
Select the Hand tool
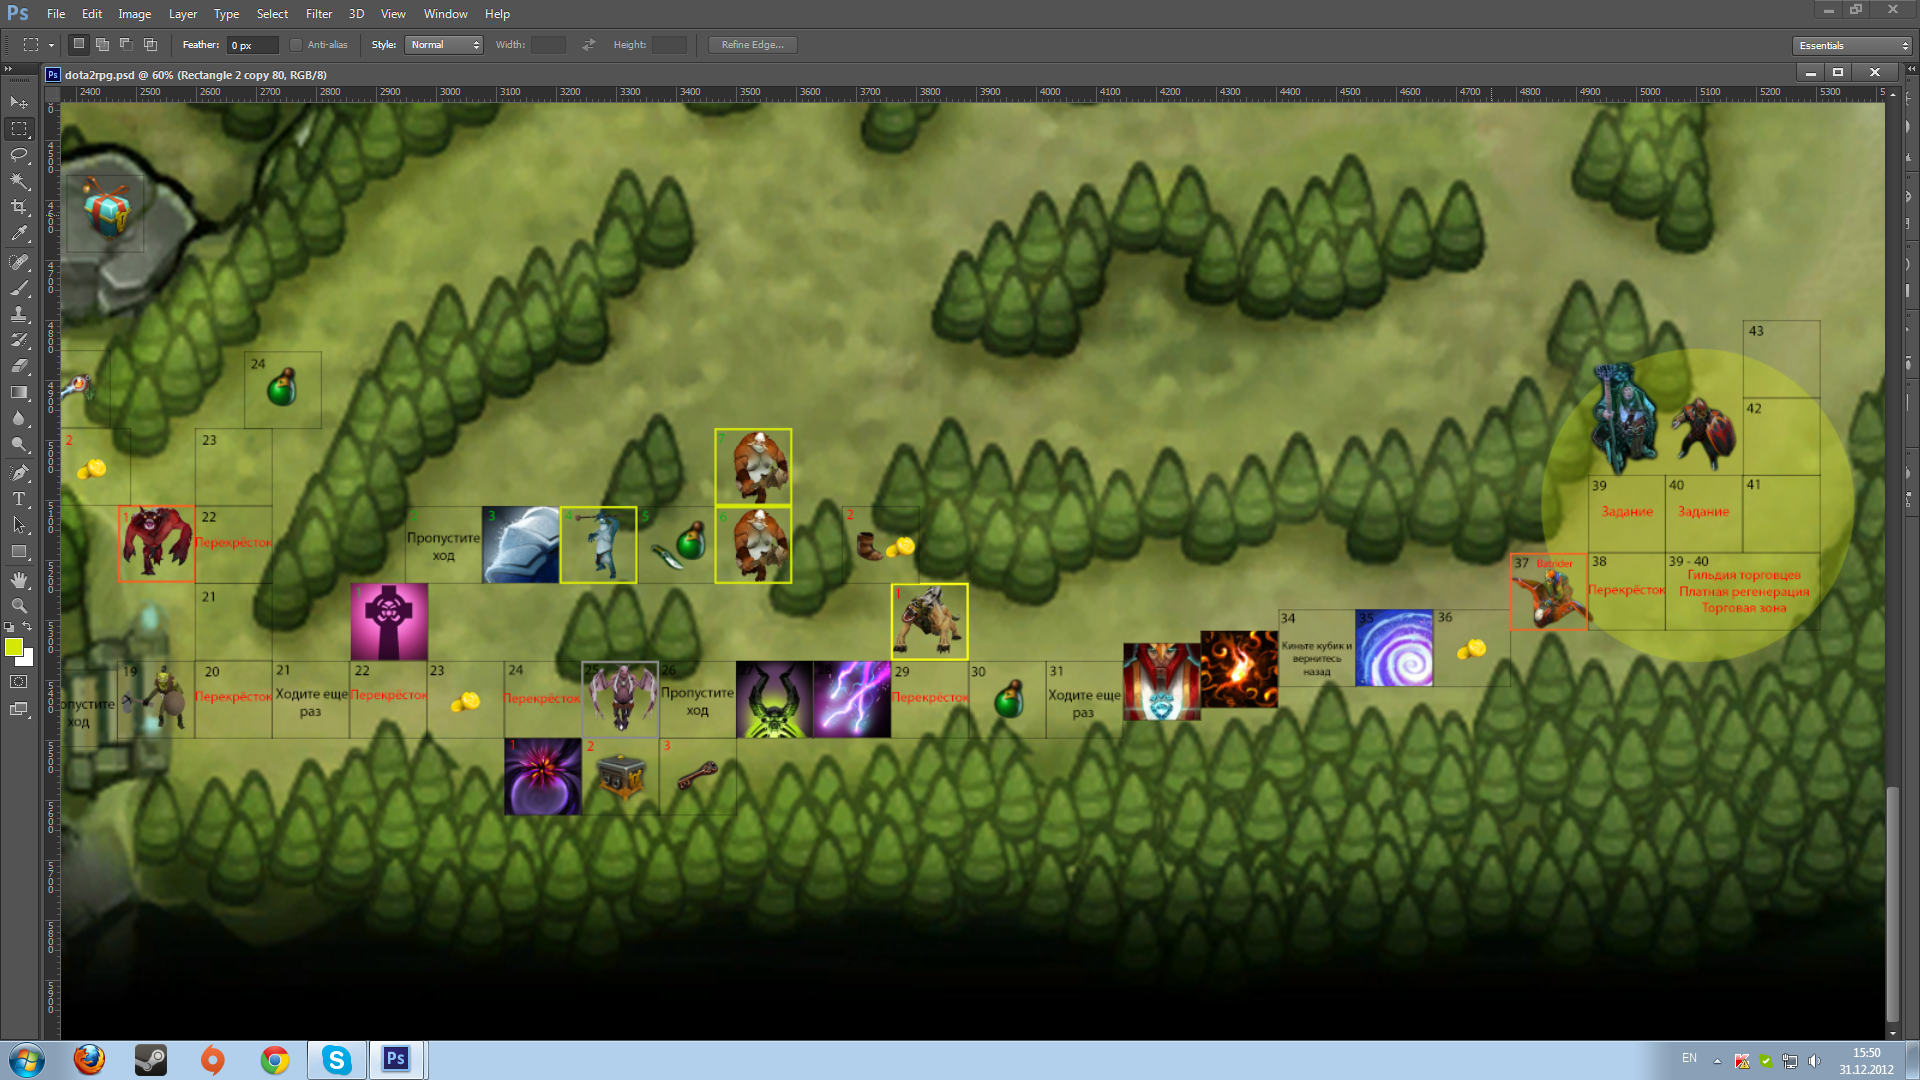pyautogui.click(x=18, y=580)
